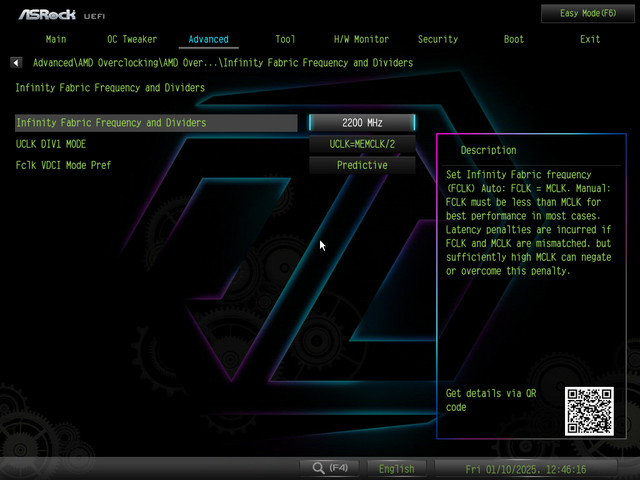Open the H/W Monitor tab

point(361,39)
